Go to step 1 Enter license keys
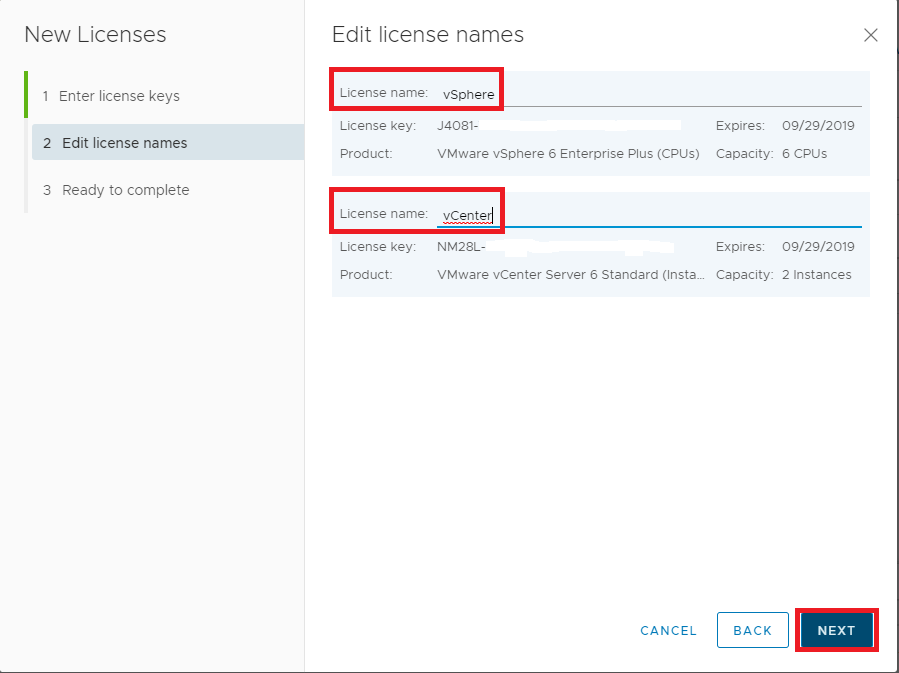899x673 pixels. click(118, 96)
